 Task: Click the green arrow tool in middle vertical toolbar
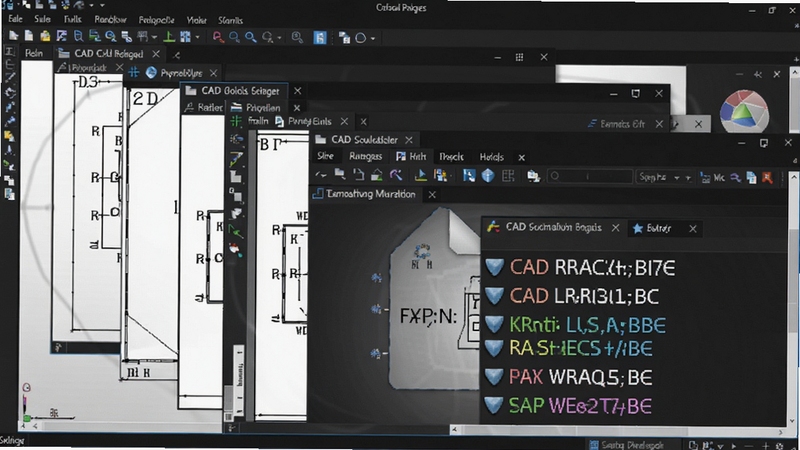(236, 231)
